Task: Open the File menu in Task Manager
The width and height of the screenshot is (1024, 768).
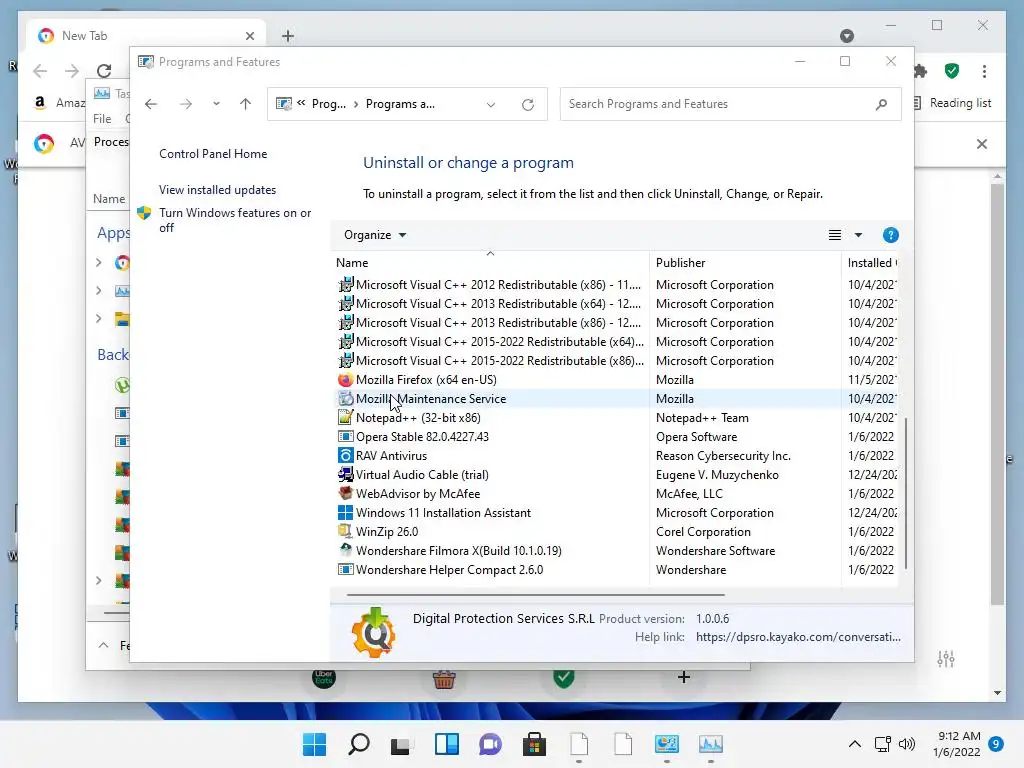Action: click(x=102, y=119)
